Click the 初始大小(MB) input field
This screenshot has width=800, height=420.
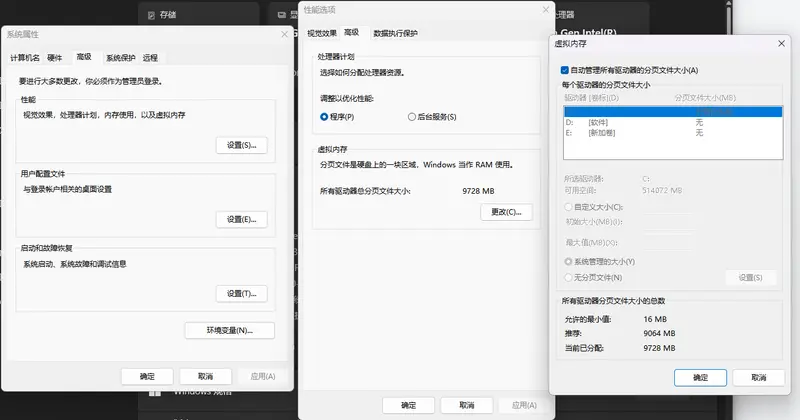tap(669, 222)
